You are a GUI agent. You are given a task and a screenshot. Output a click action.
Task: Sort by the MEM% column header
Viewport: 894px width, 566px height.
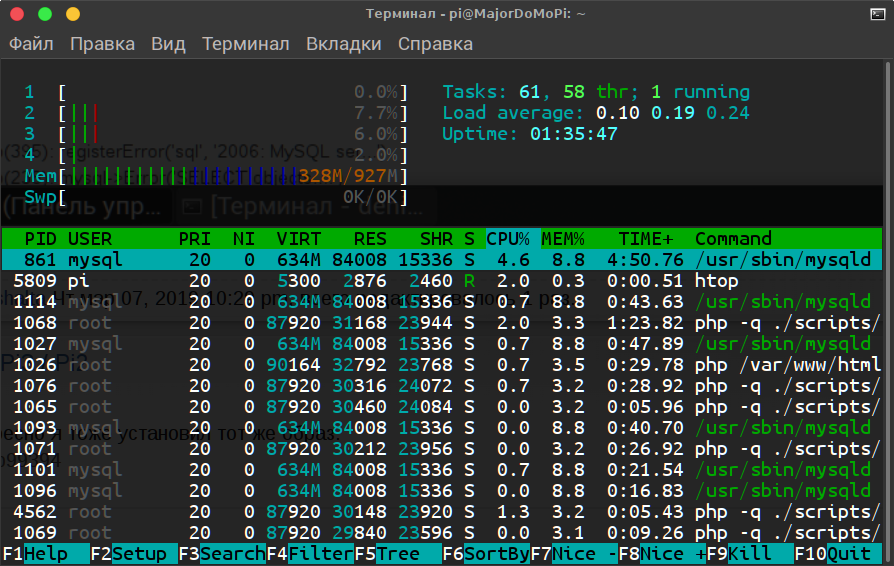(563, 239)
